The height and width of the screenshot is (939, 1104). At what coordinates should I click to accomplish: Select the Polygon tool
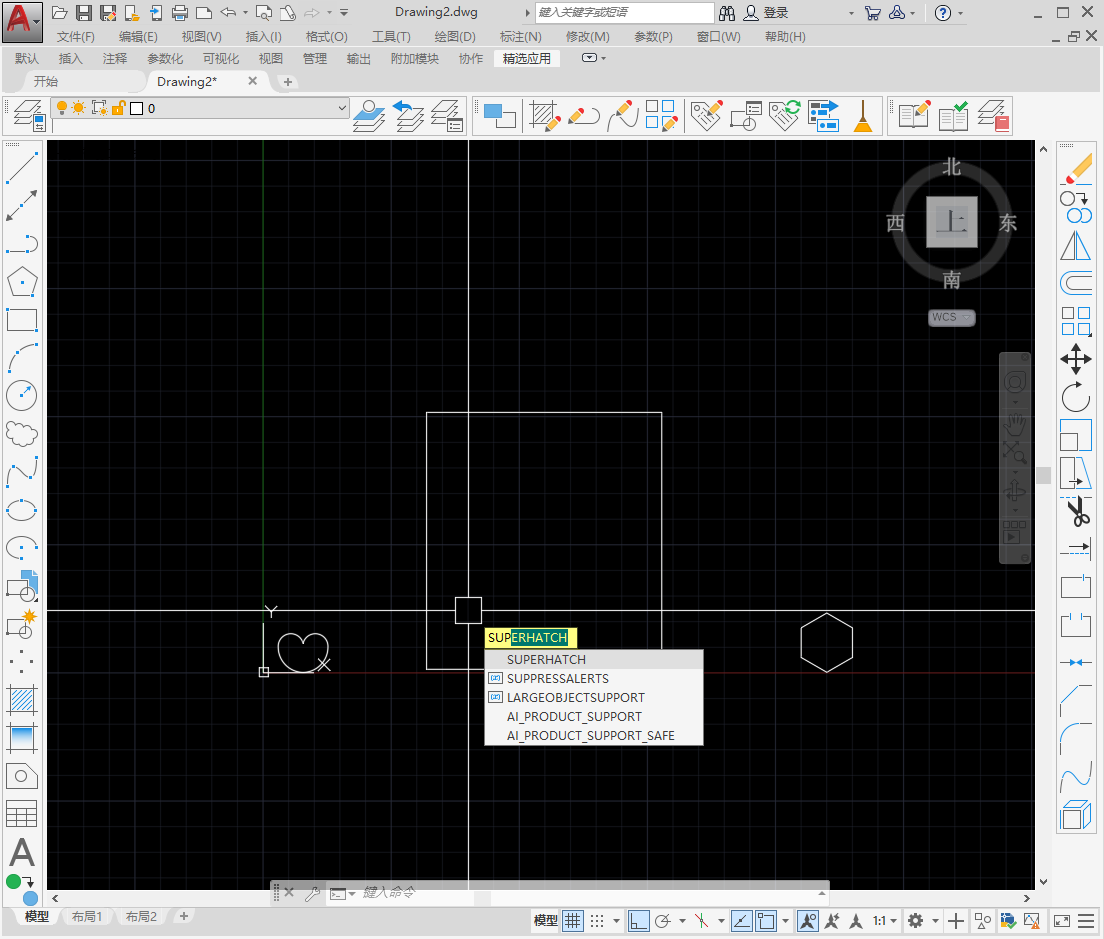click(x=22, y=282)
